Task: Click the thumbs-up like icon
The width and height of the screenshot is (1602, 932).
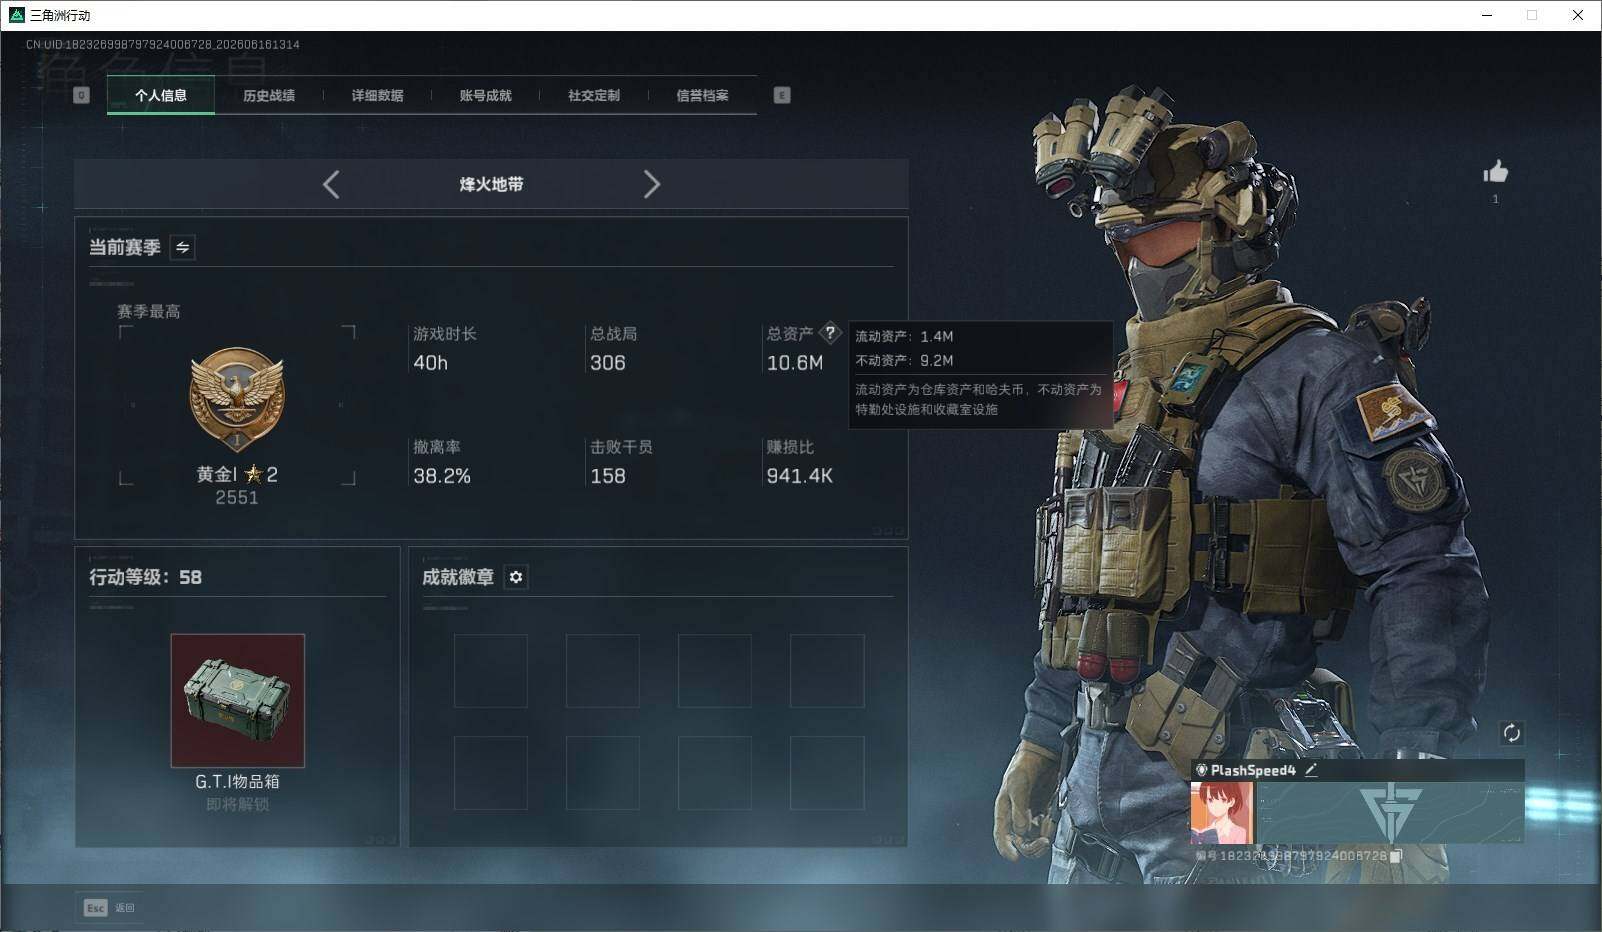Action: (1495, 172)
